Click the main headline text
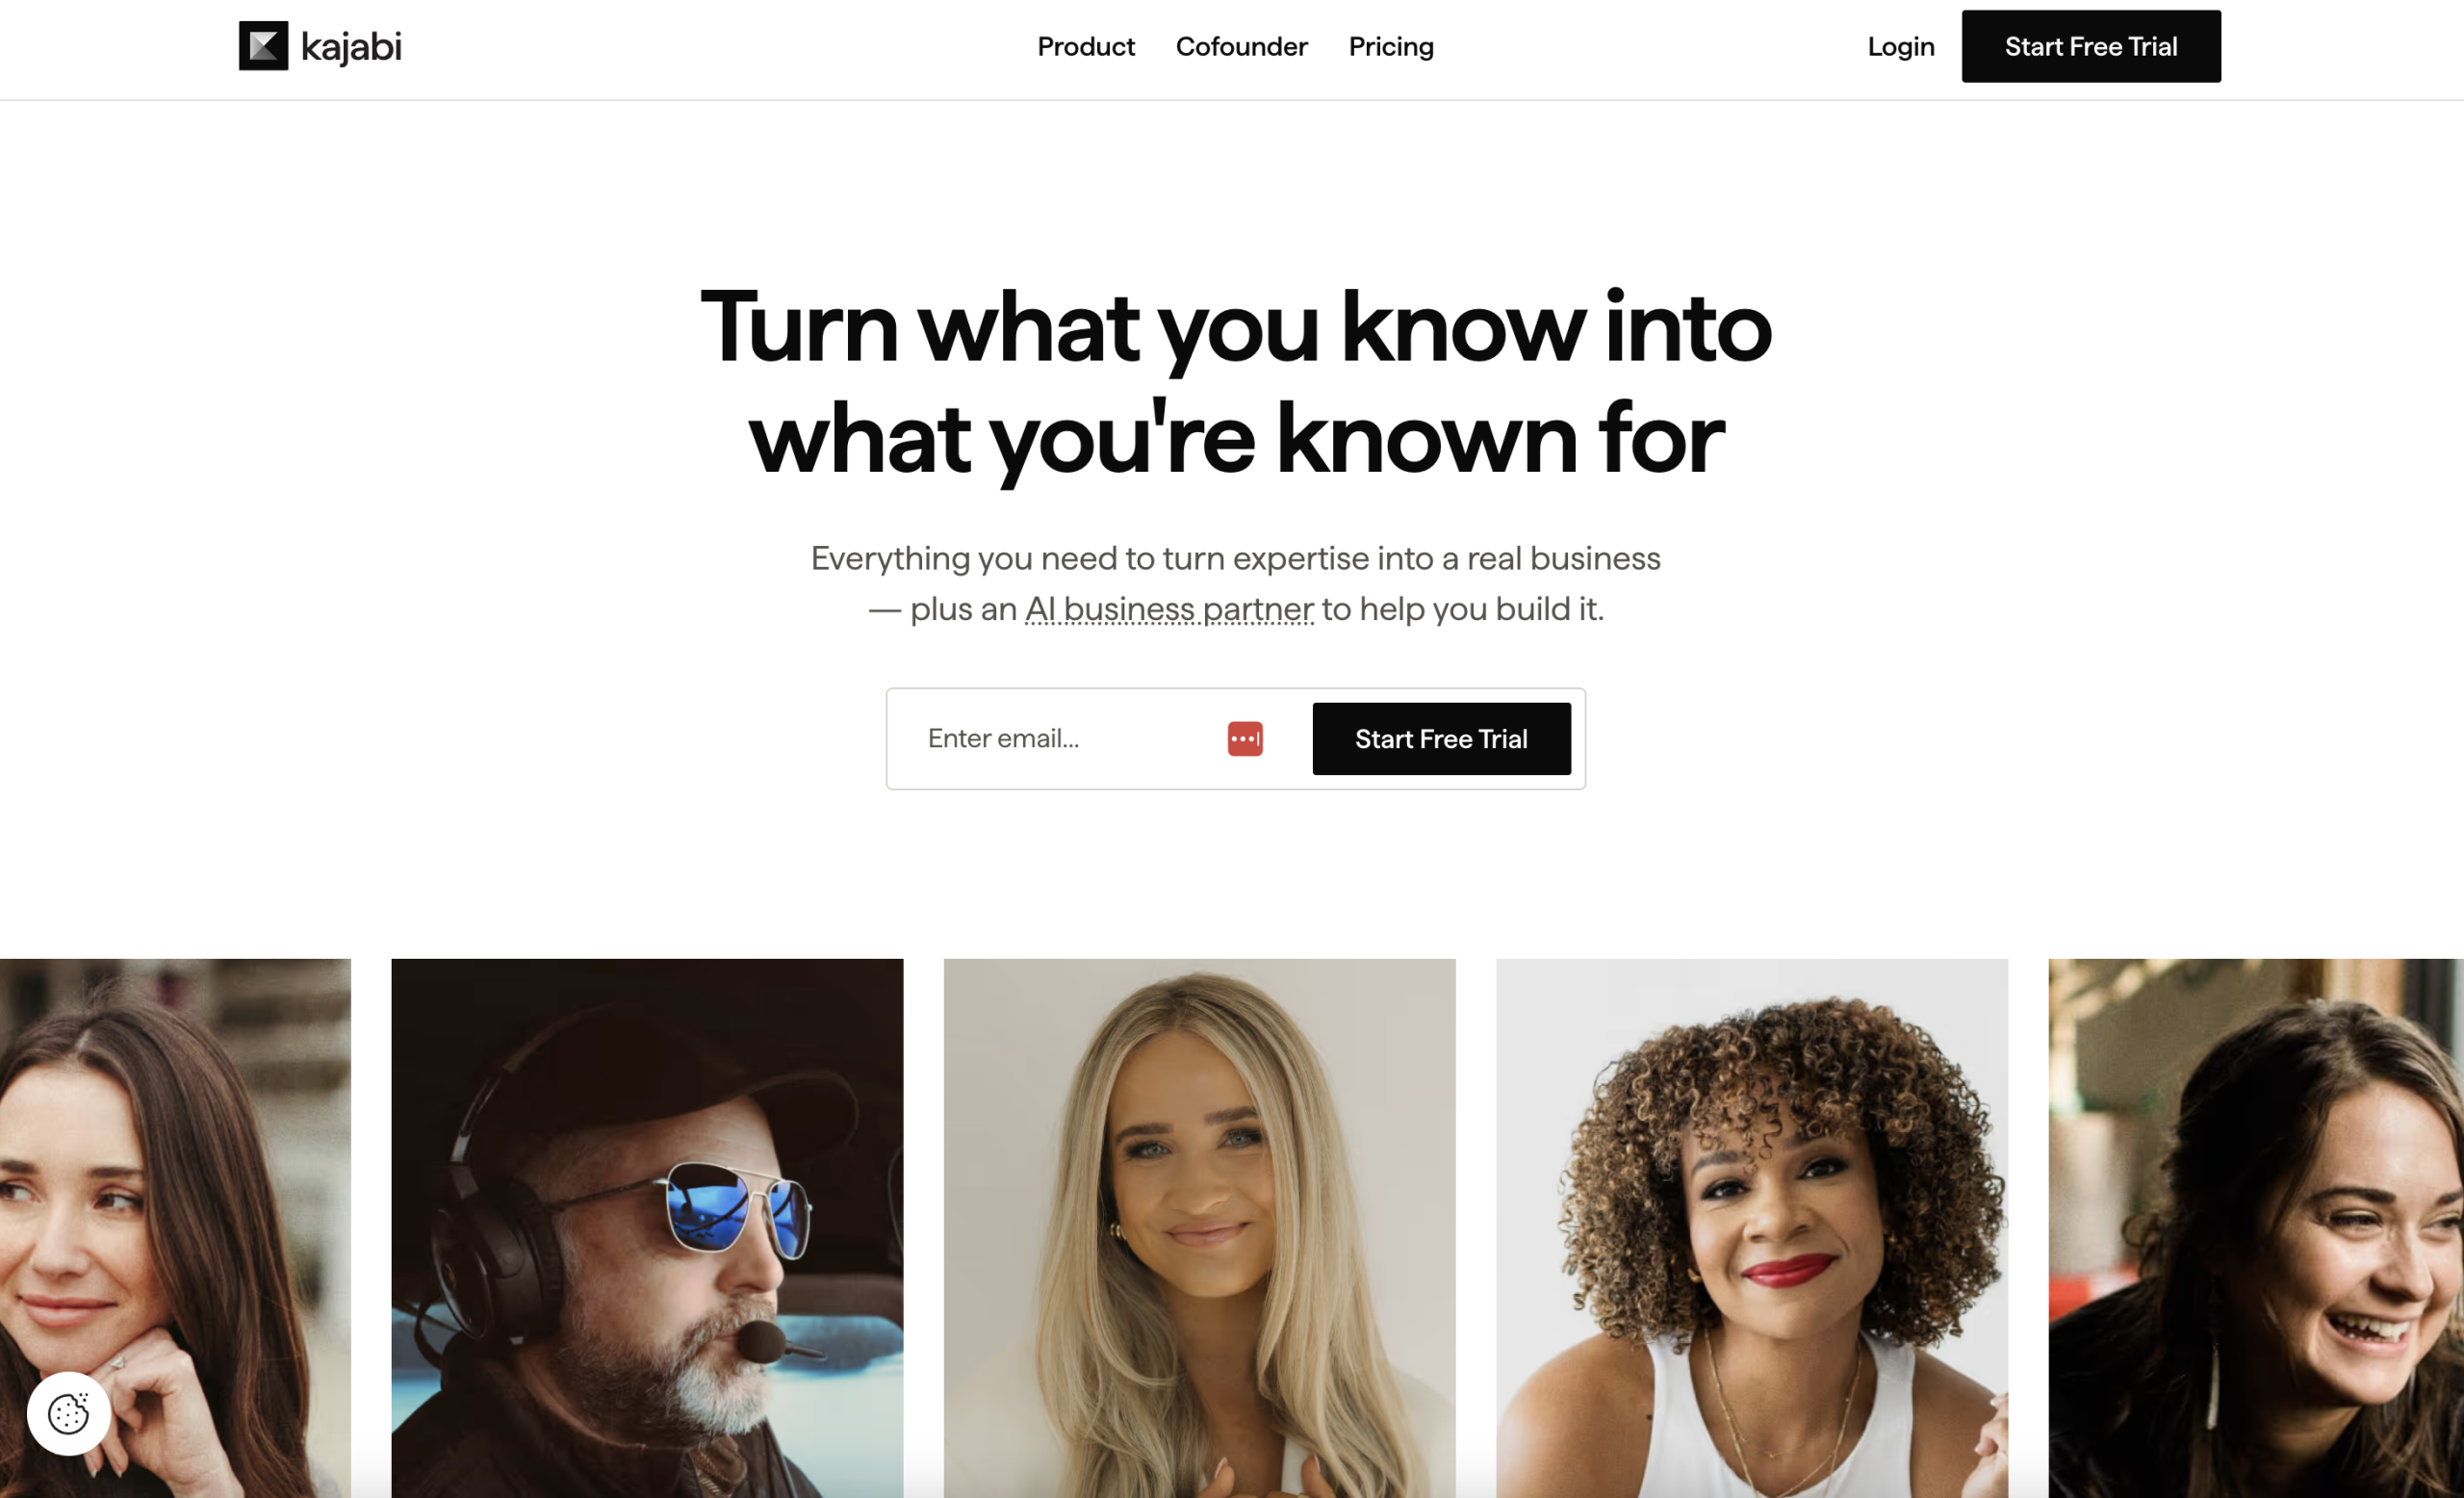 pyautogui.click(x=1235, y=383)
